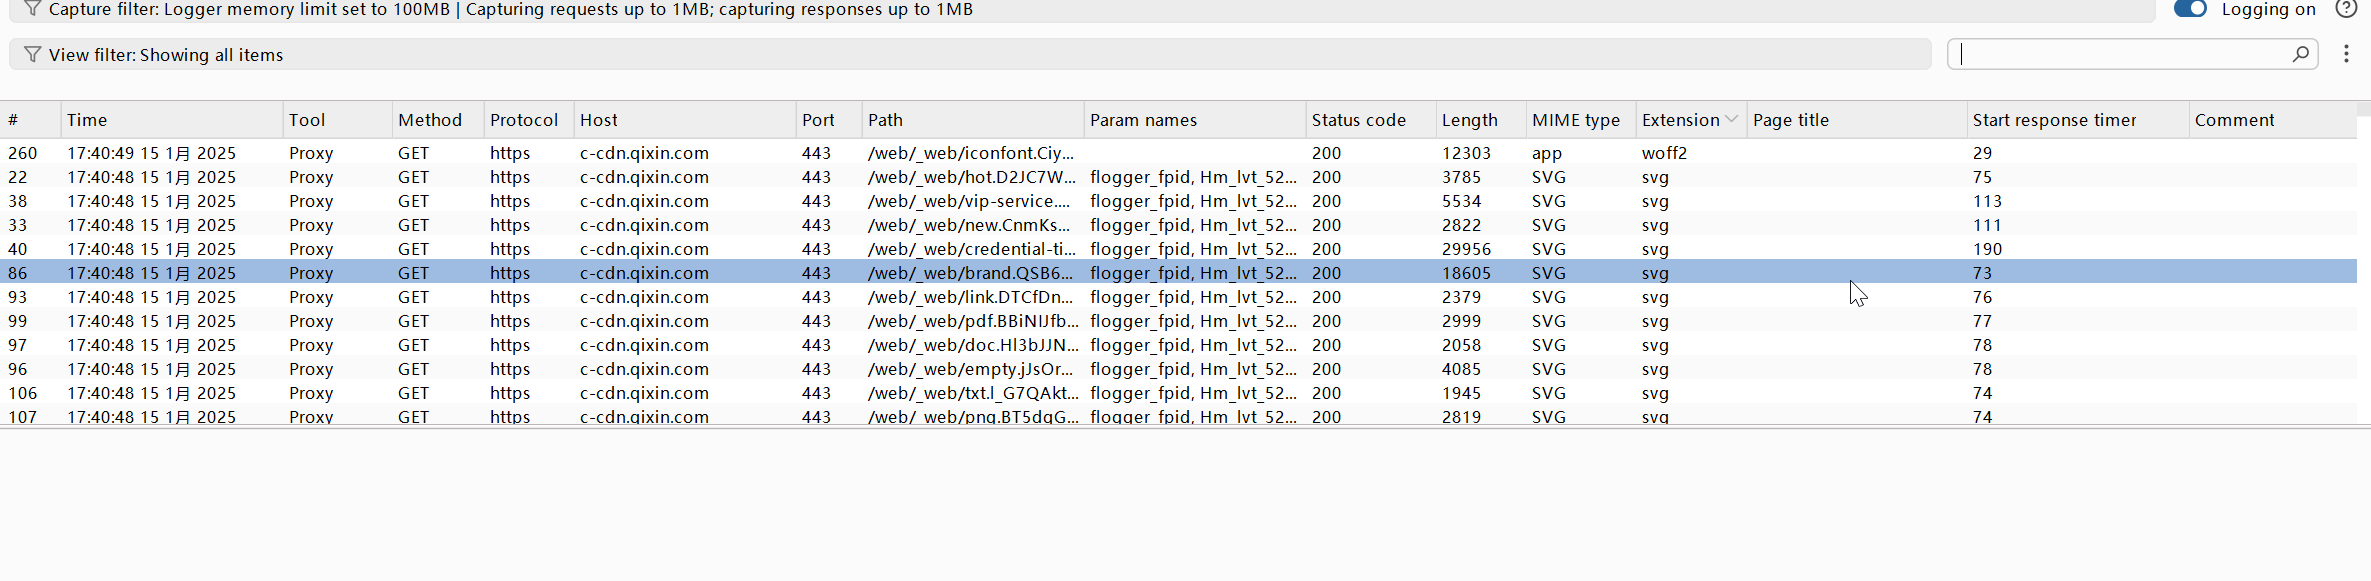Viewport: 2371px width, 581px height.
Task: Click the magnifier icon in search box
Action: [x=2300, y=54]
